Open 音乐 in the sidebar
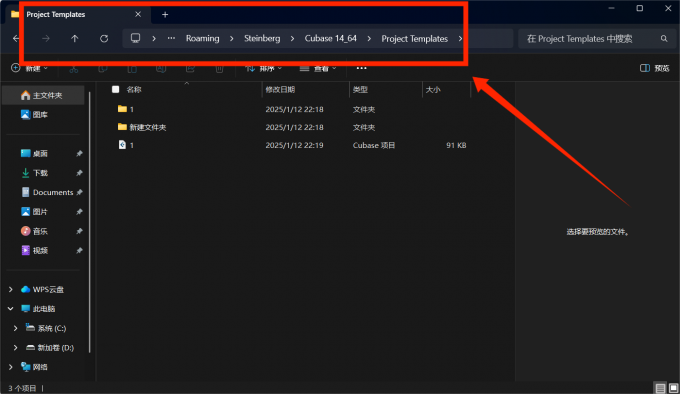680x394 pixels. click(x=34, y=231)
